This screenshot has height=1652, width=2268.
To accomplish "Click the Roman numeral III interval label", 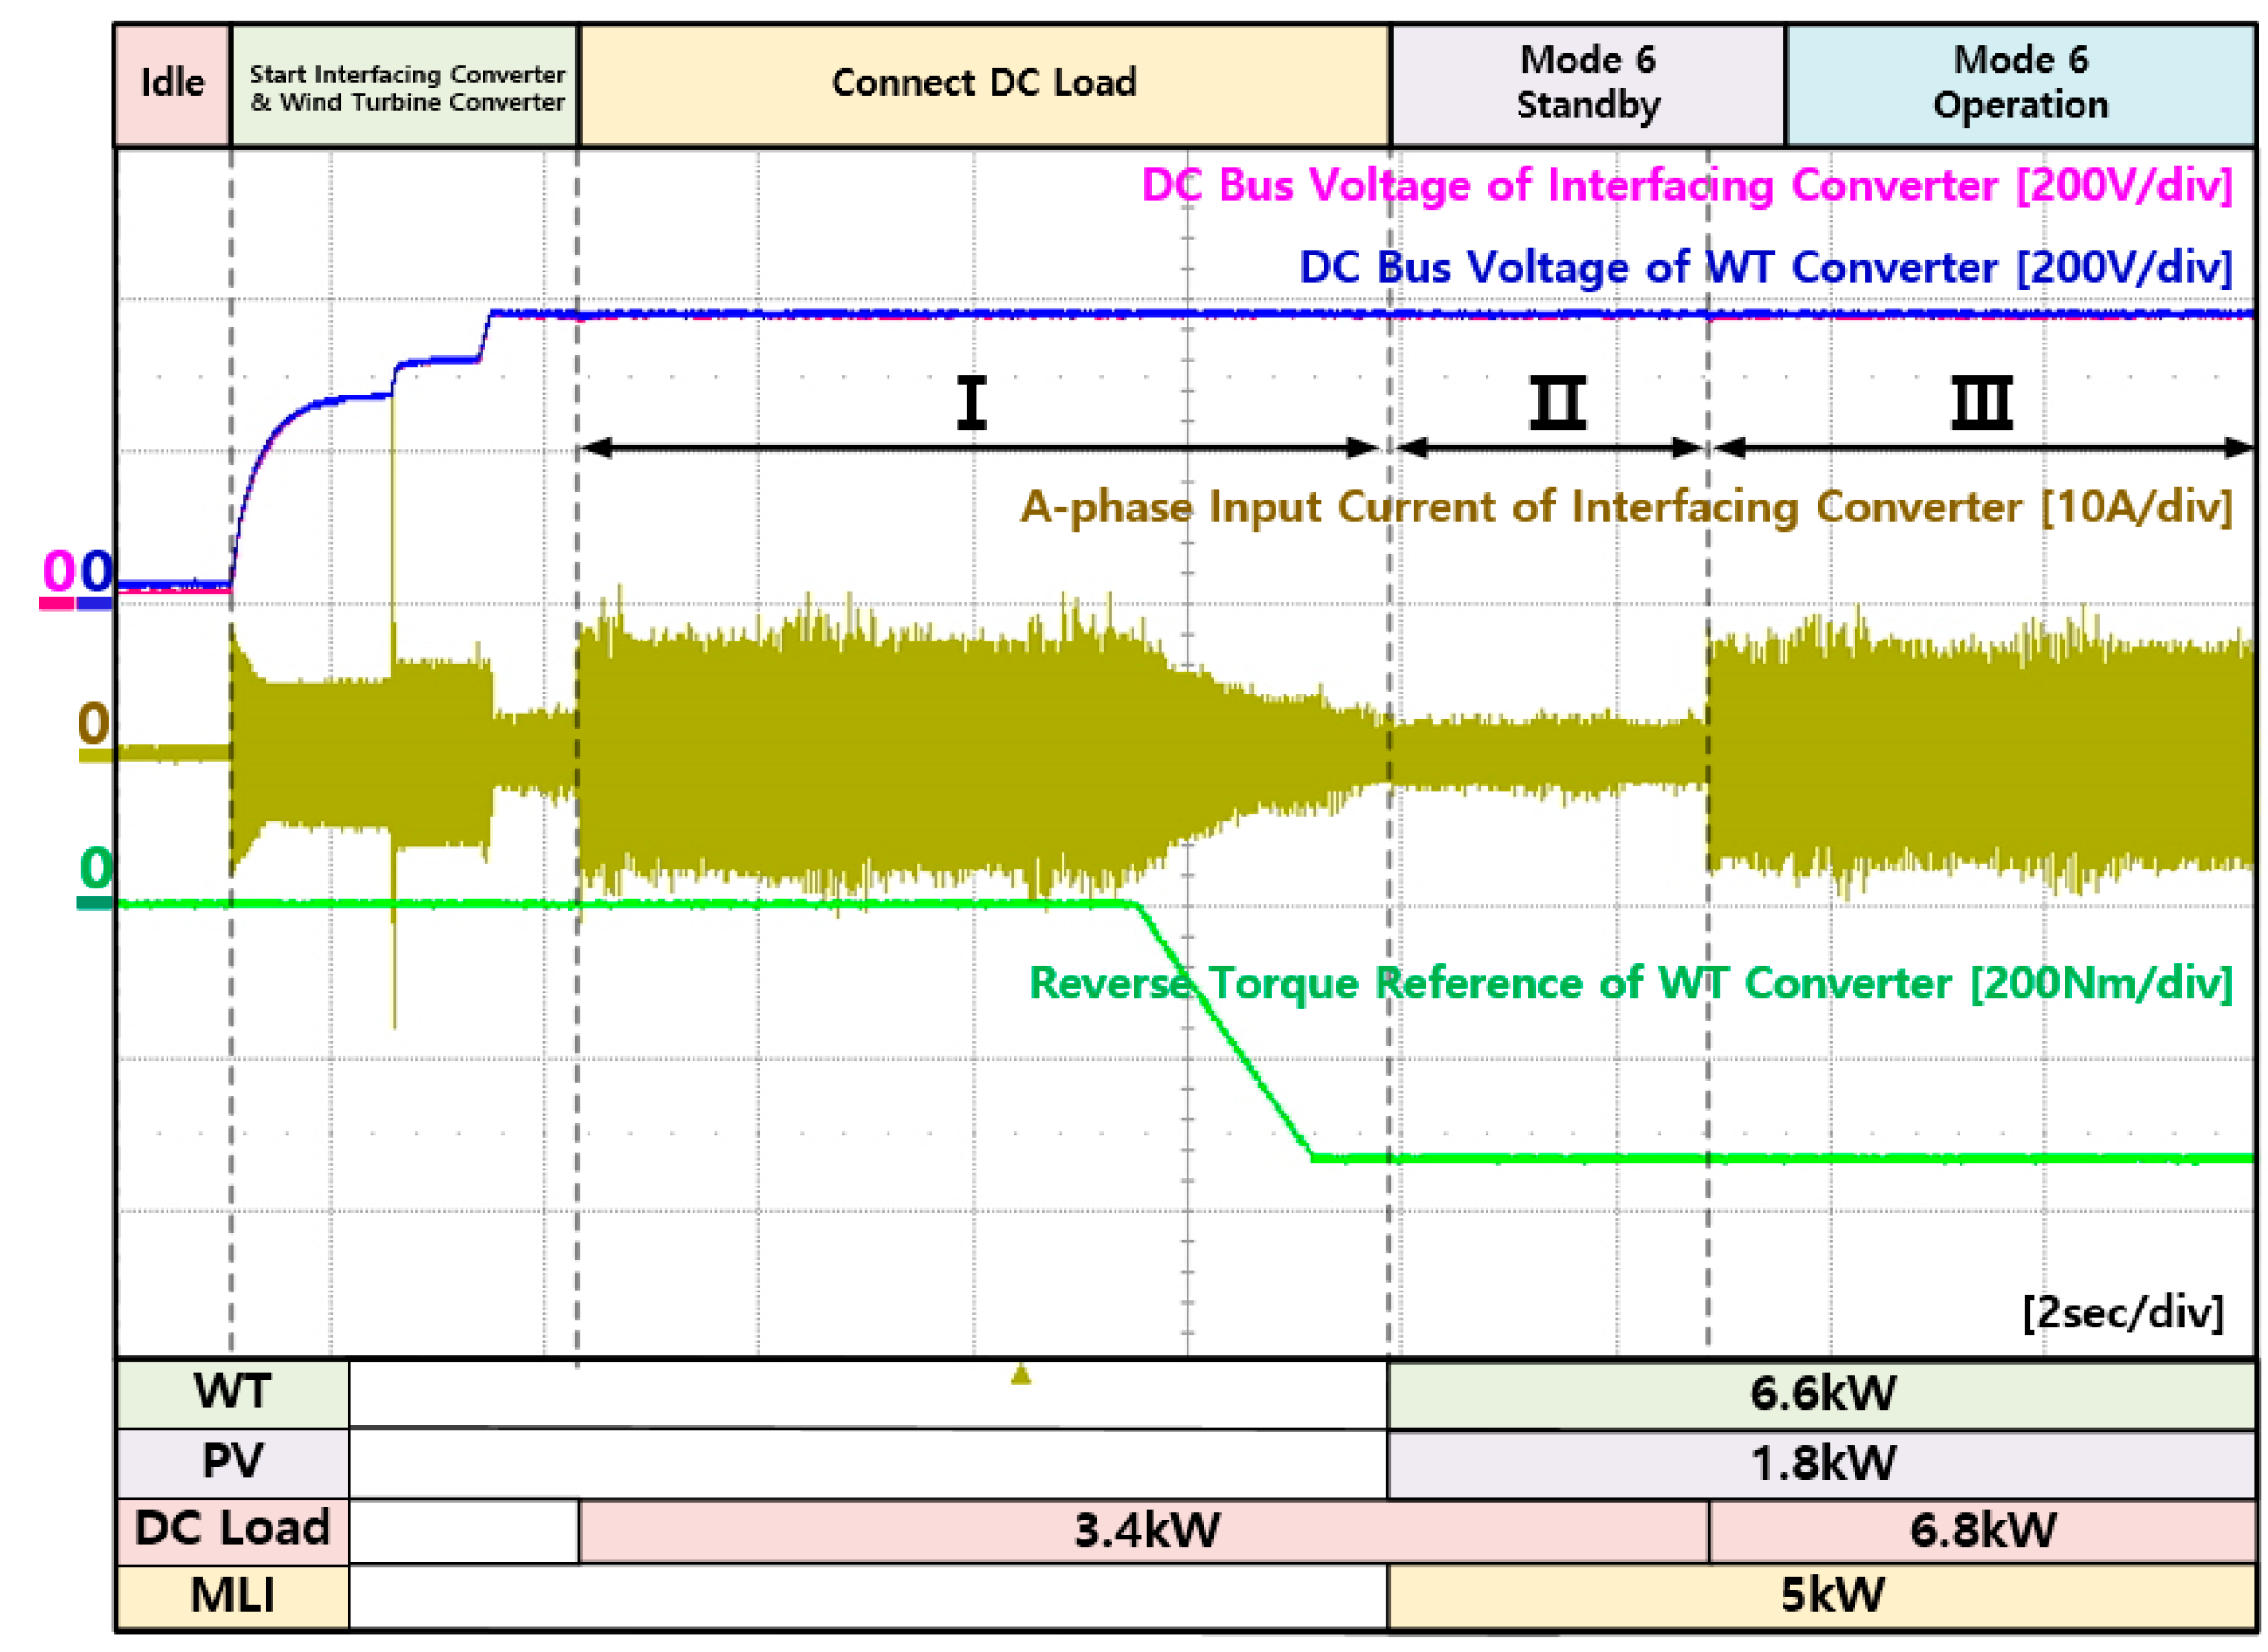I will (1981, 402).
